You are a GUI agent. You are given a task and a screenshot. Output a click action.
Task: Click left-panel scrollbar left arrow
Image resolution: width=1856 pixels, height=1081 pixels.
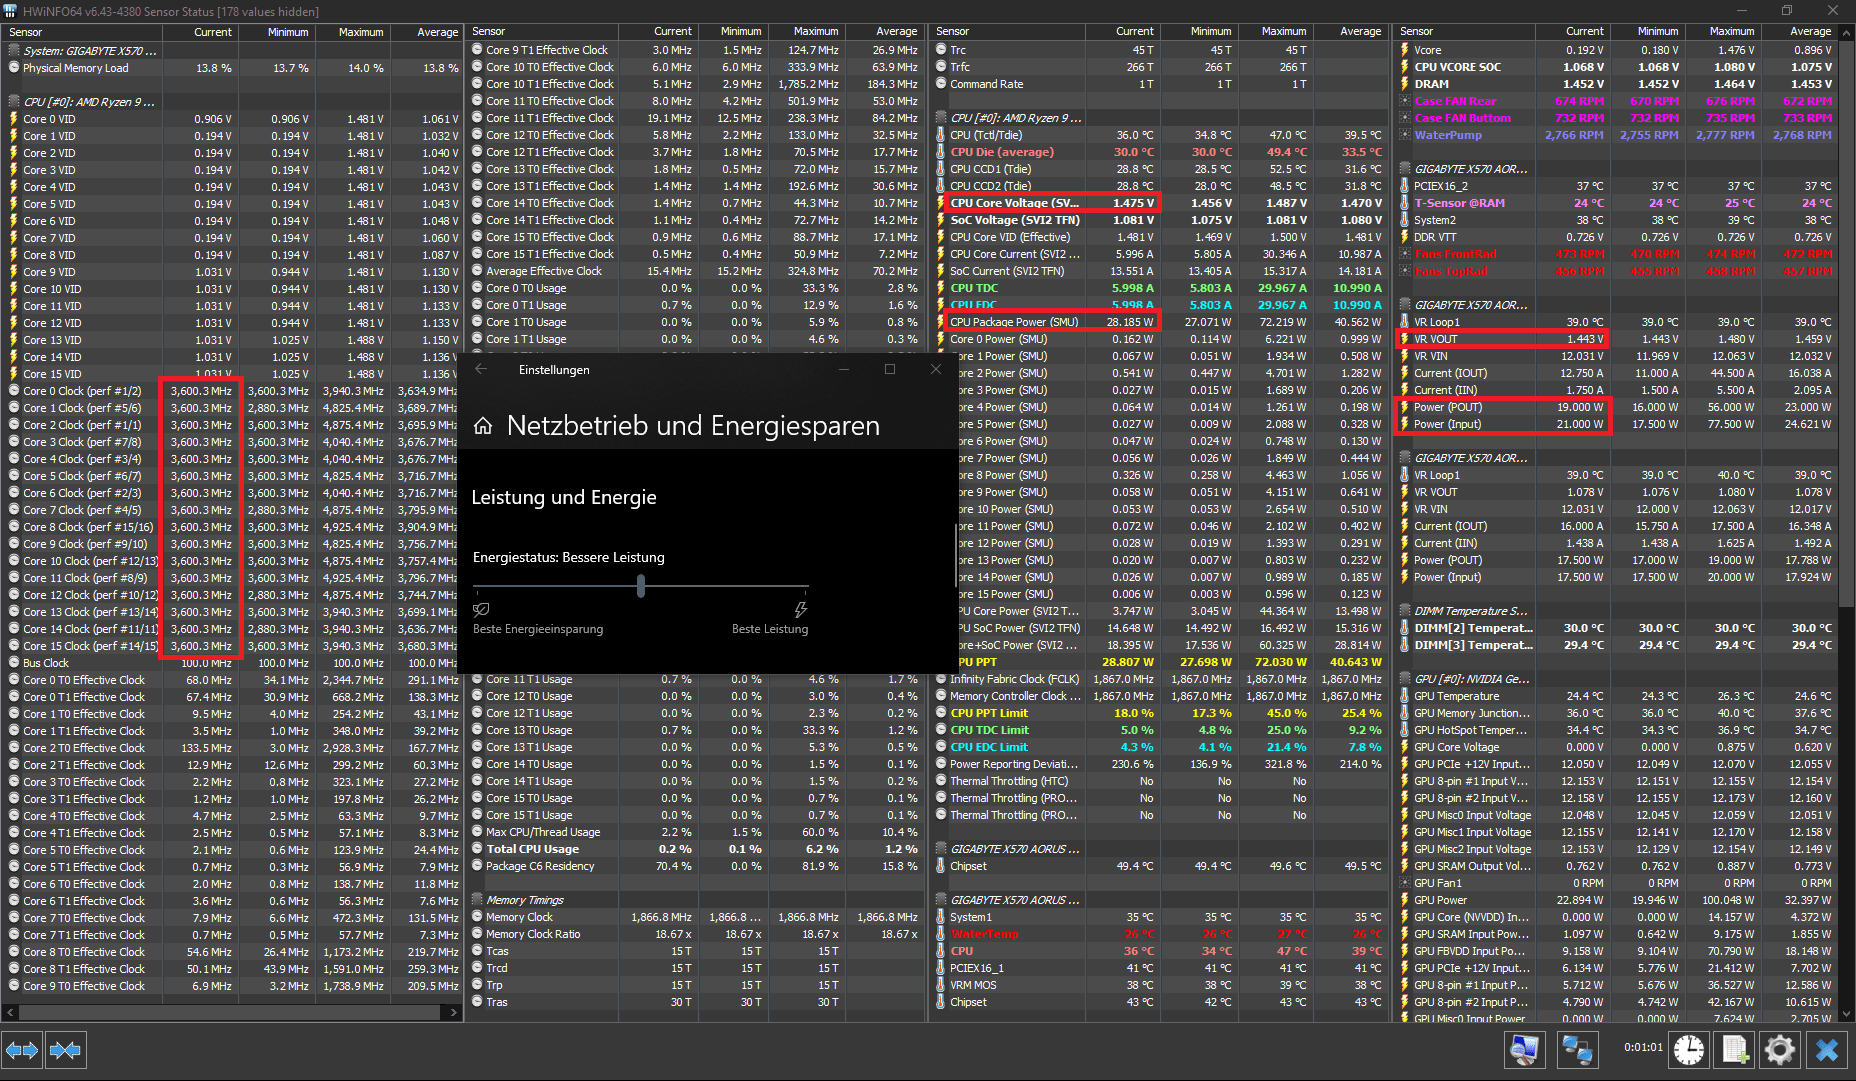[x=9, y=1012]
